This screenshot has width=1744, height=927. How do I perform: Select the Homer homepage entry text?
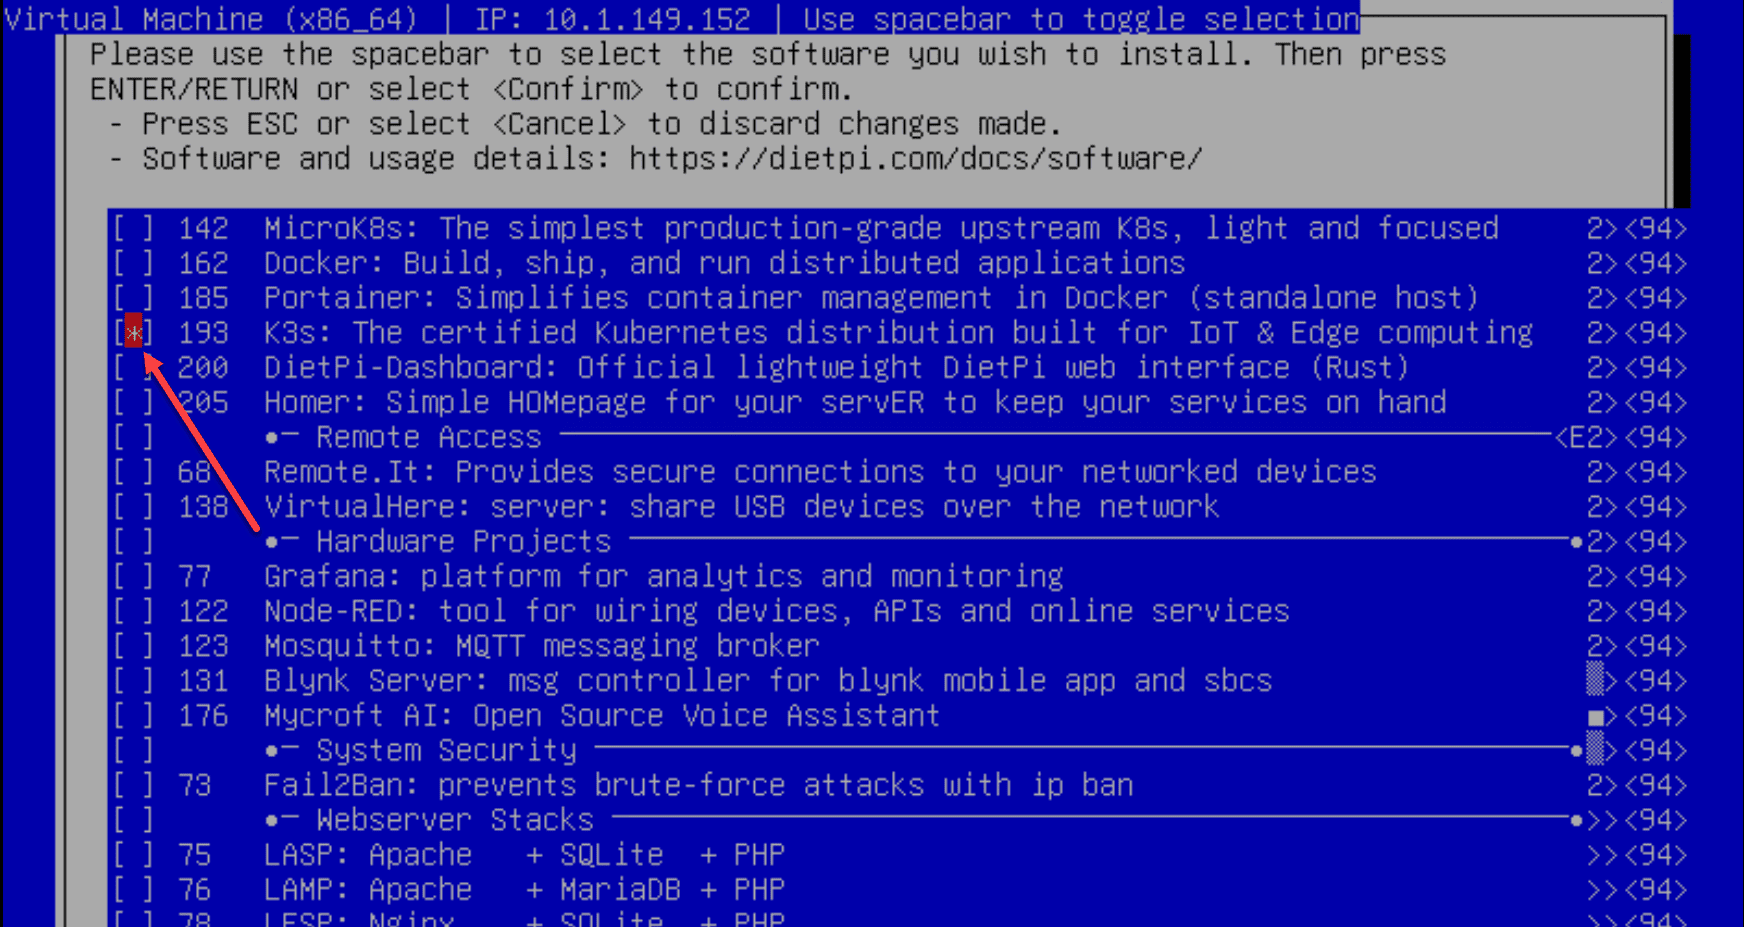(x=854, y=403)
